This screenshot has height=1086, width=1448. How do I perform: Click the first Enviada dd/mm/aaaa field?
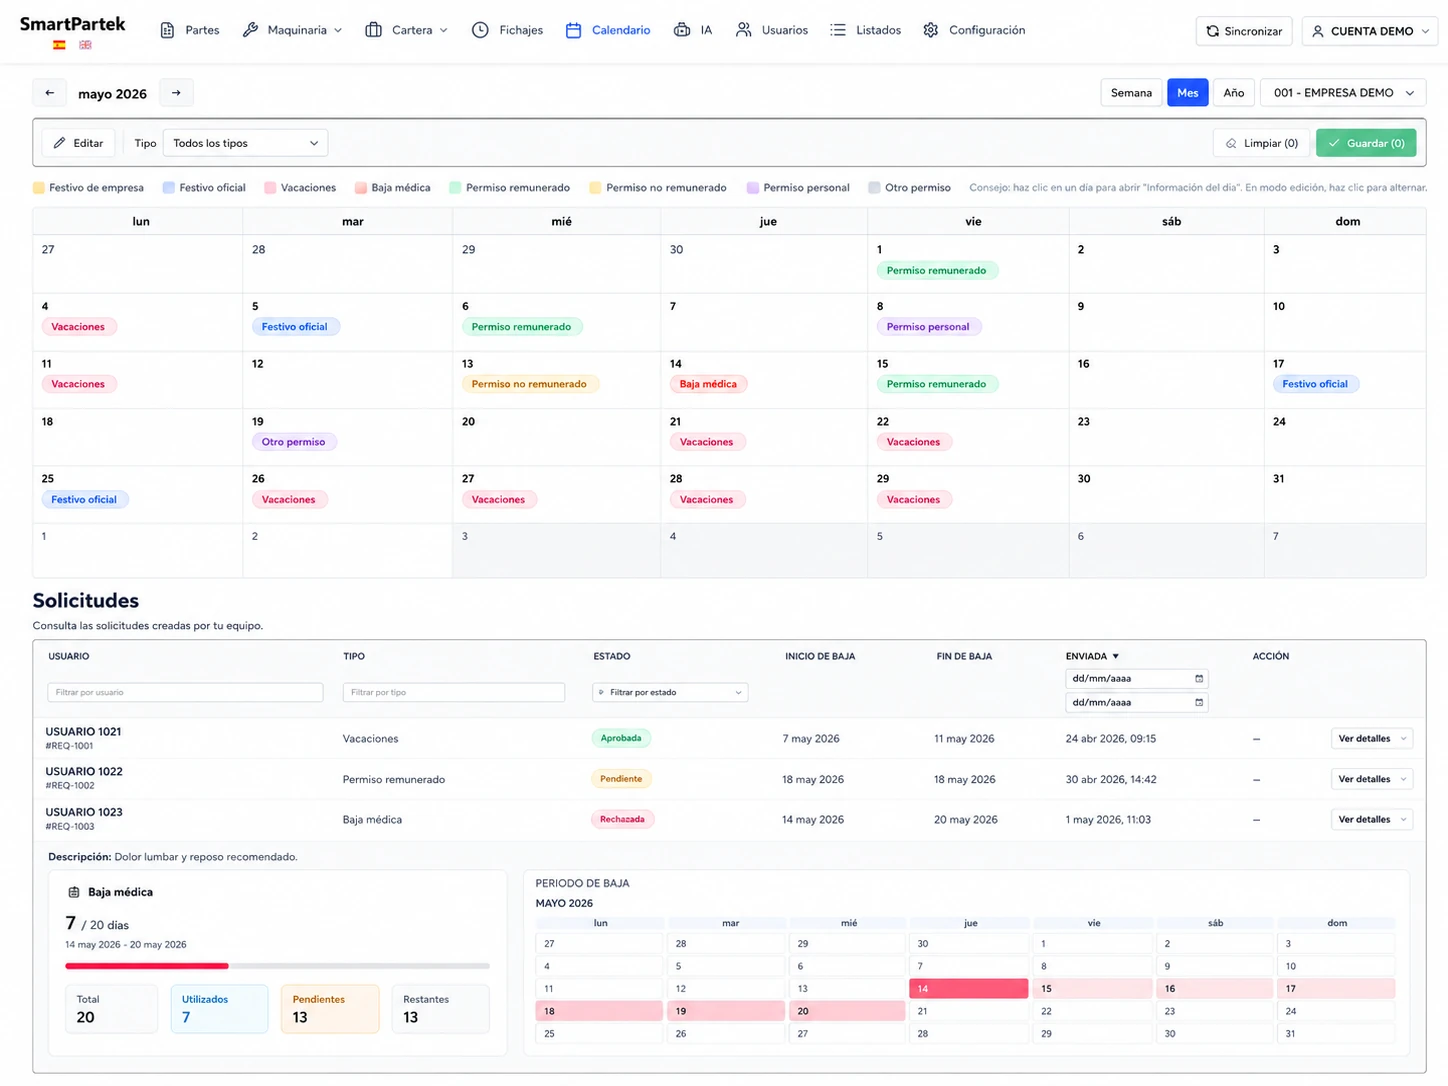tap(1137, 678)
